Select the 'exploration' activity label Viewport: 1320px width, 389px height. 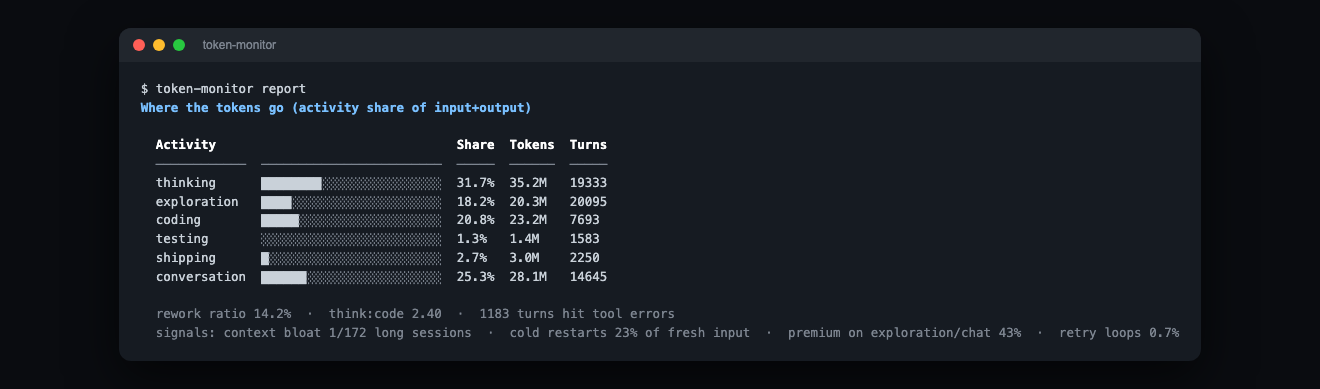(197, 202)
